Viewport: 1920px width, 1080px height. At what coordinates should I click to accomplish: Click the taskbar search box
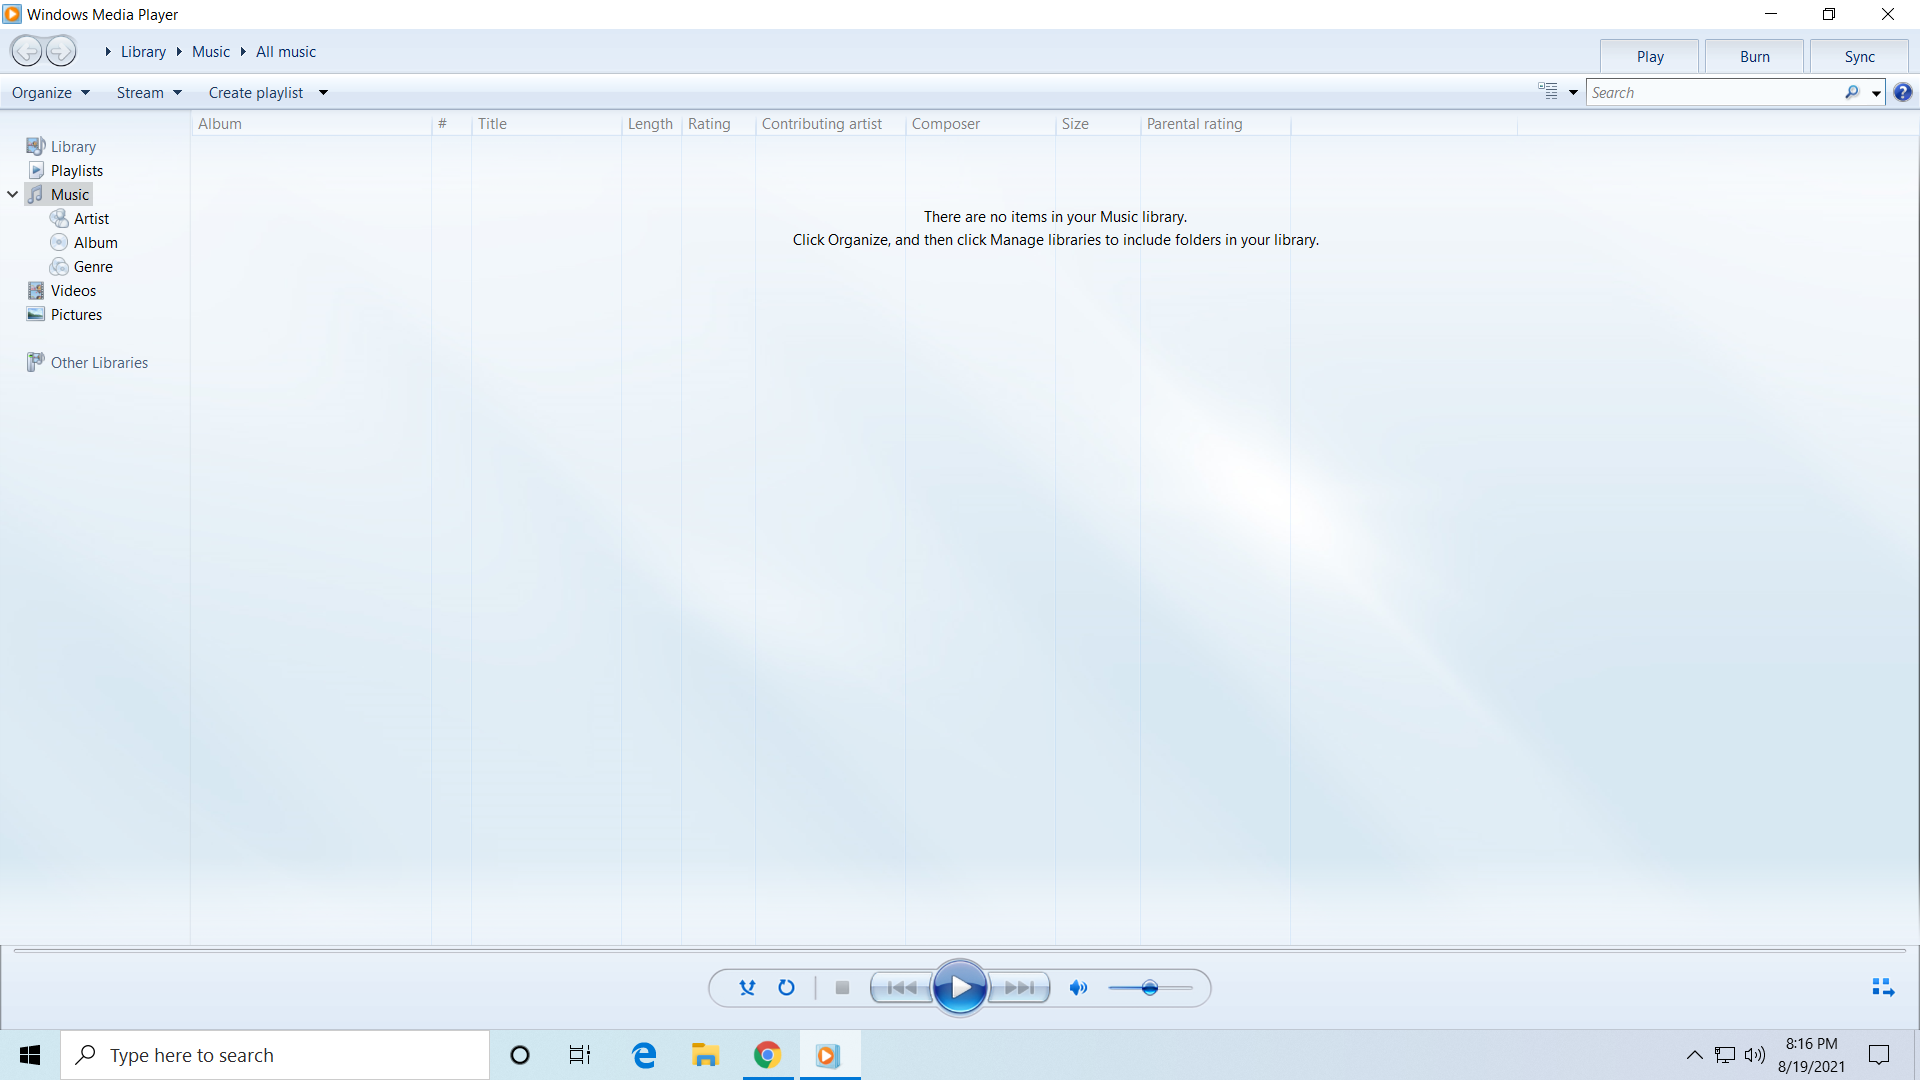click(x=275, y=1055)
